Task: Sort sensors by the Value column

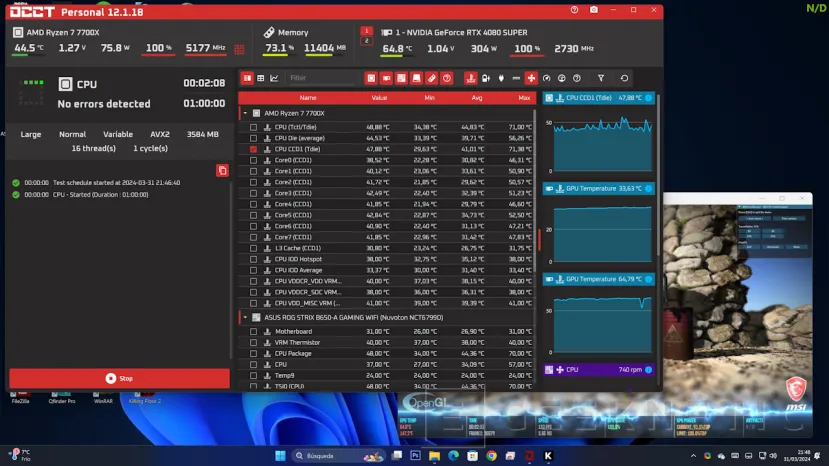Action: point(379,98)
